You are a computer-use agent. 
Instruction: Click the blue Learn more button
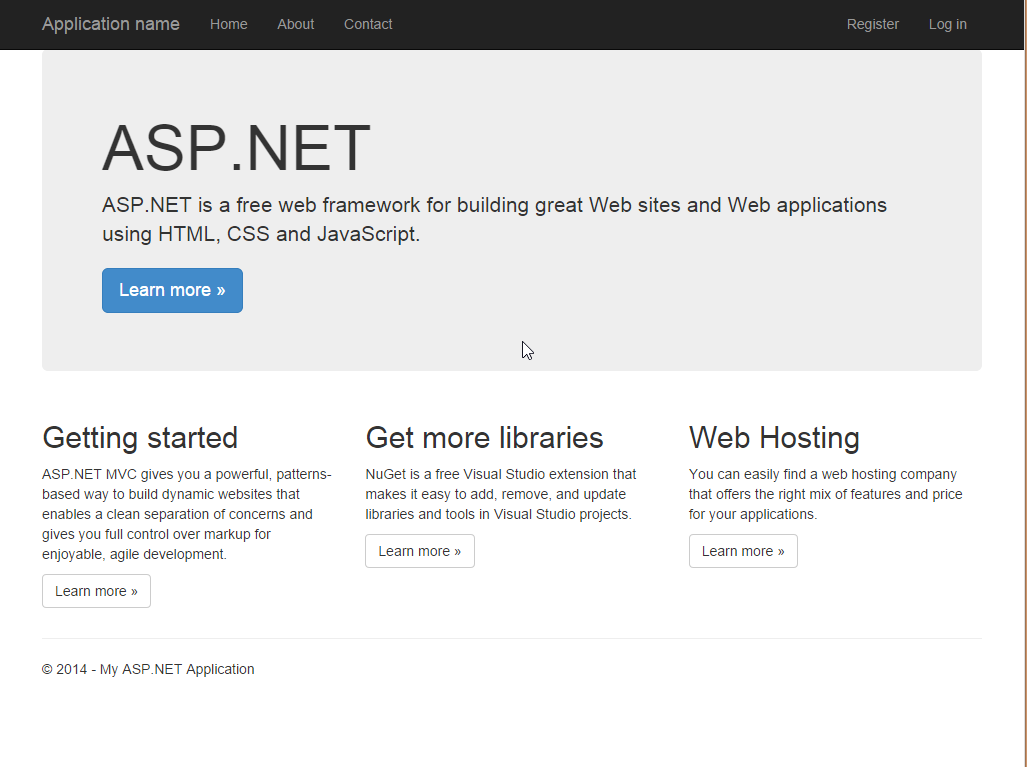pos(171,290)
